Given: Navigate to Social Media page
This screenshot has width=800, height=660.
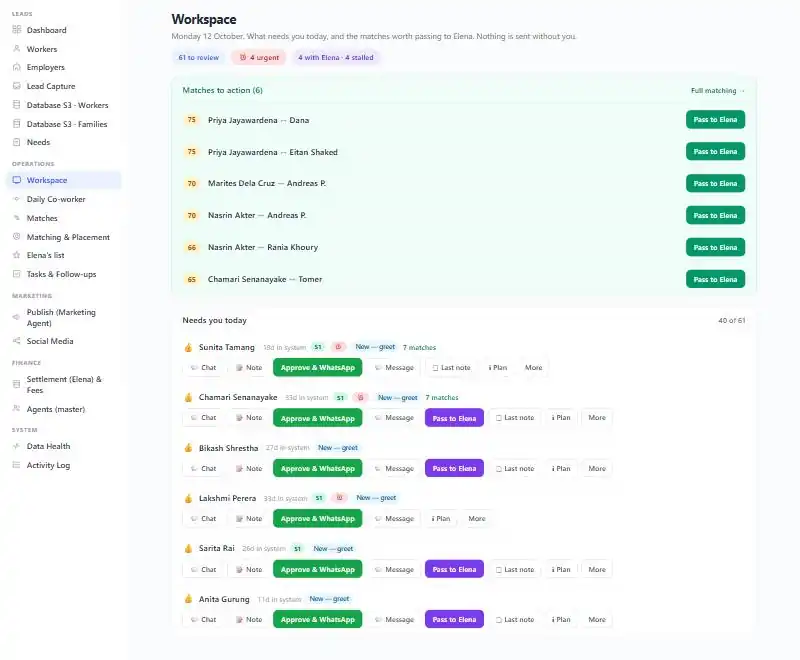Looking at the screenshot, I should pos(64,341).
